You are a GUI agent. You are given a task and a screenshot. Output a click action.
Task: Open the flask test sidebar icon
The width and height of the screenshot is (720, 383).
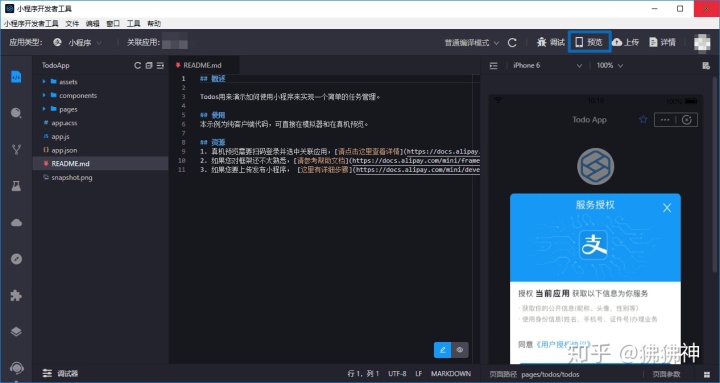(16, 186)
